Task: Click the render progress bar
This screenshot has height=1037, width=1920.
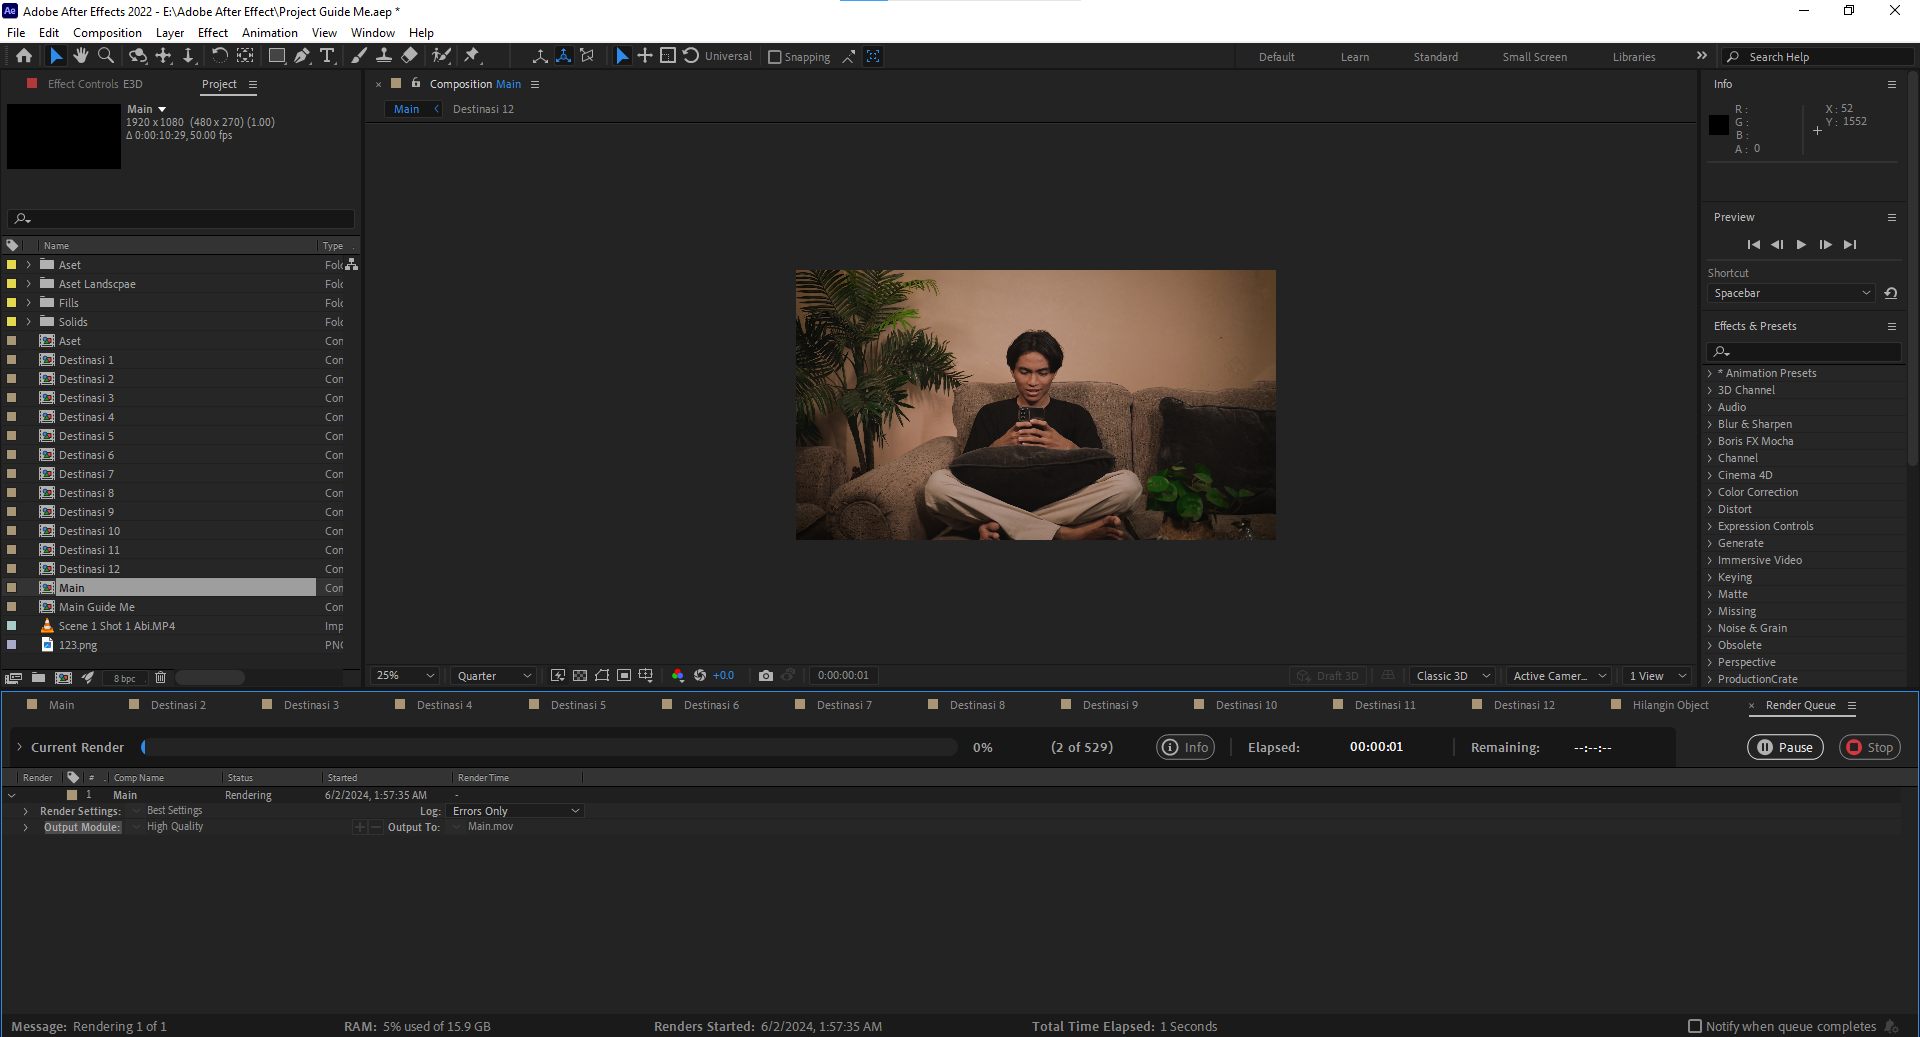Action: click(550, 747)
